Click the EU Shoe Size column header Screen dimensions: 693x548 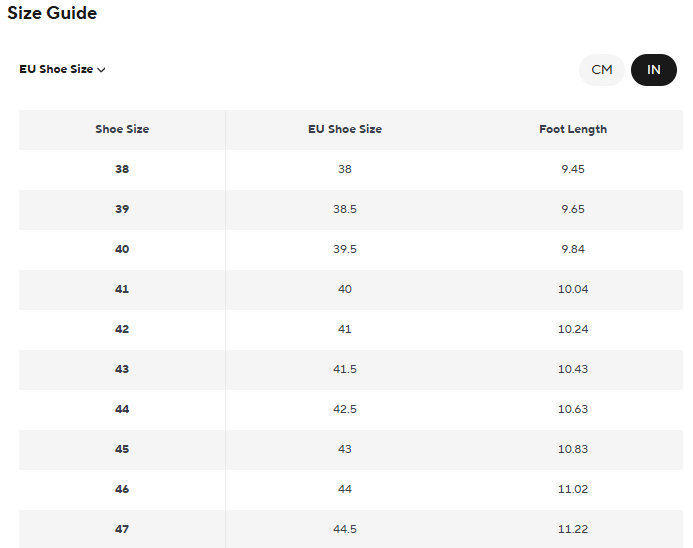[x=345, y=130]
